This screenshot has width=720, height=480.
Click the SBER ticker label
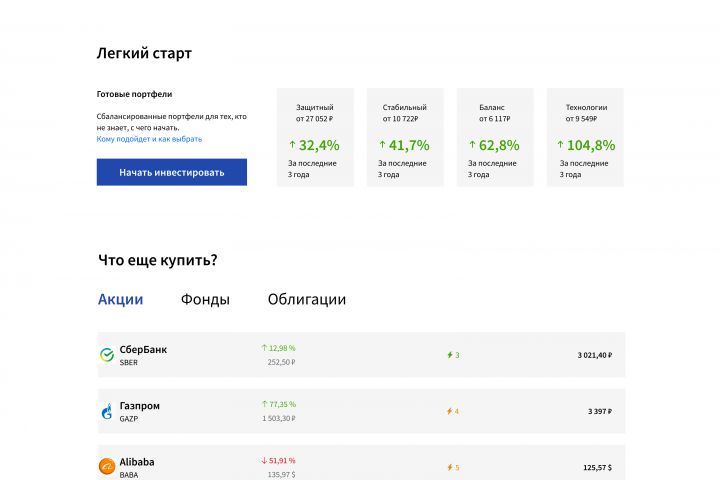point(129,362)
